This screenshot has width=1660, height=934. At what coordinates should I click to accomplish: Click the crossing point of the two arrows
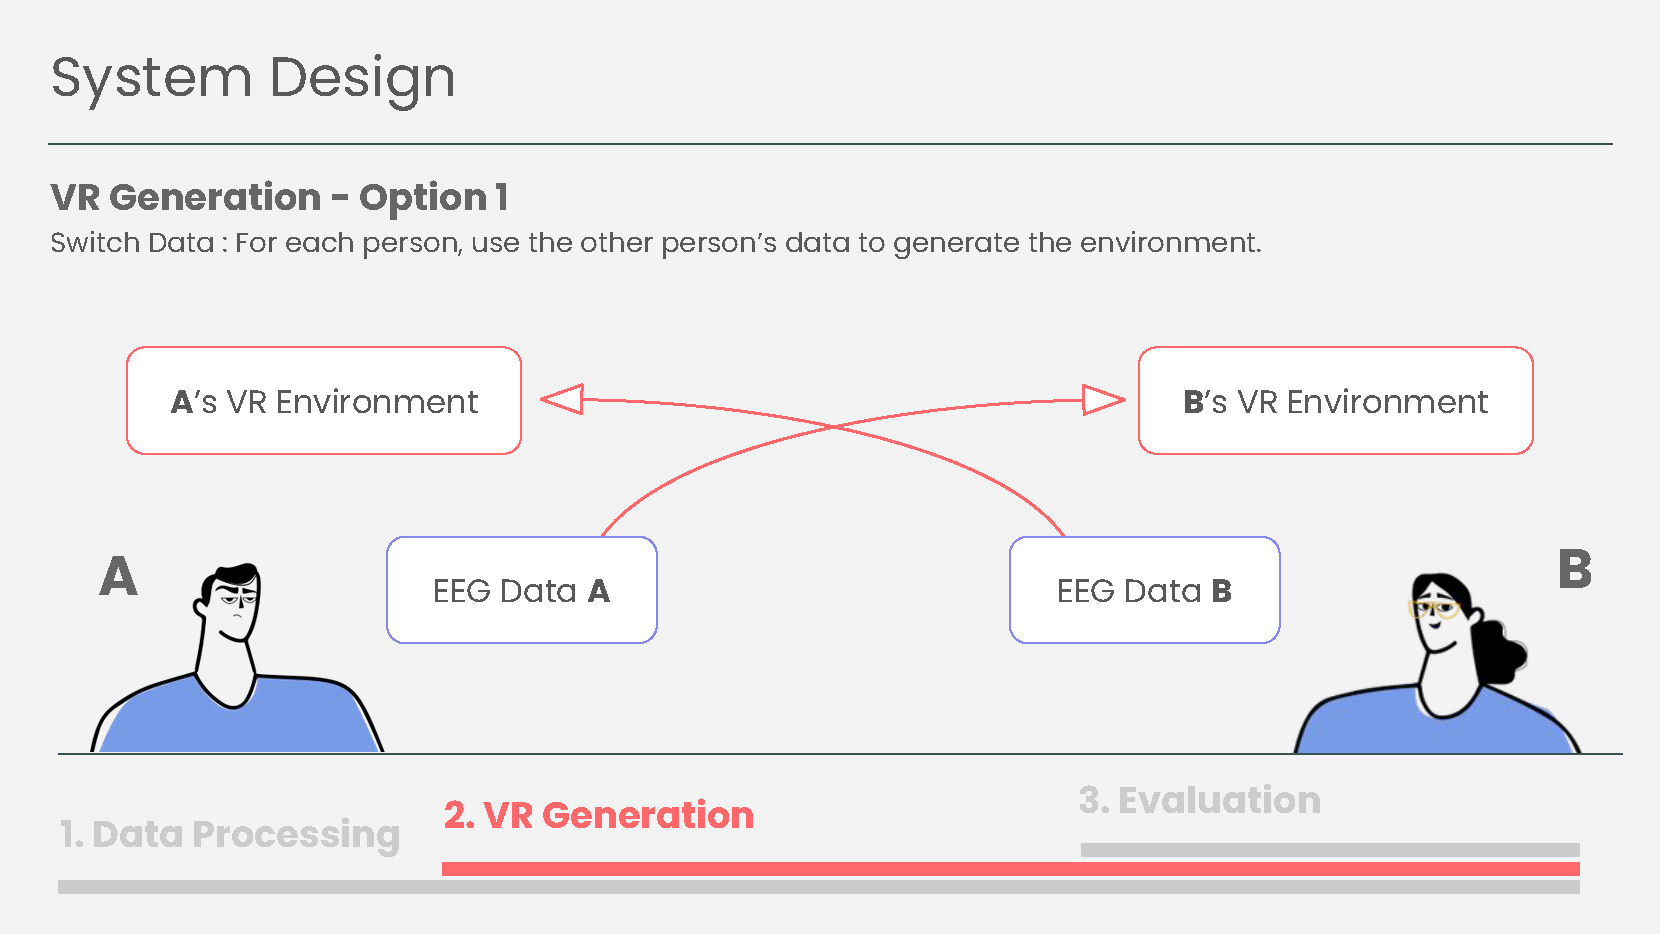click(x=833, y=426)
